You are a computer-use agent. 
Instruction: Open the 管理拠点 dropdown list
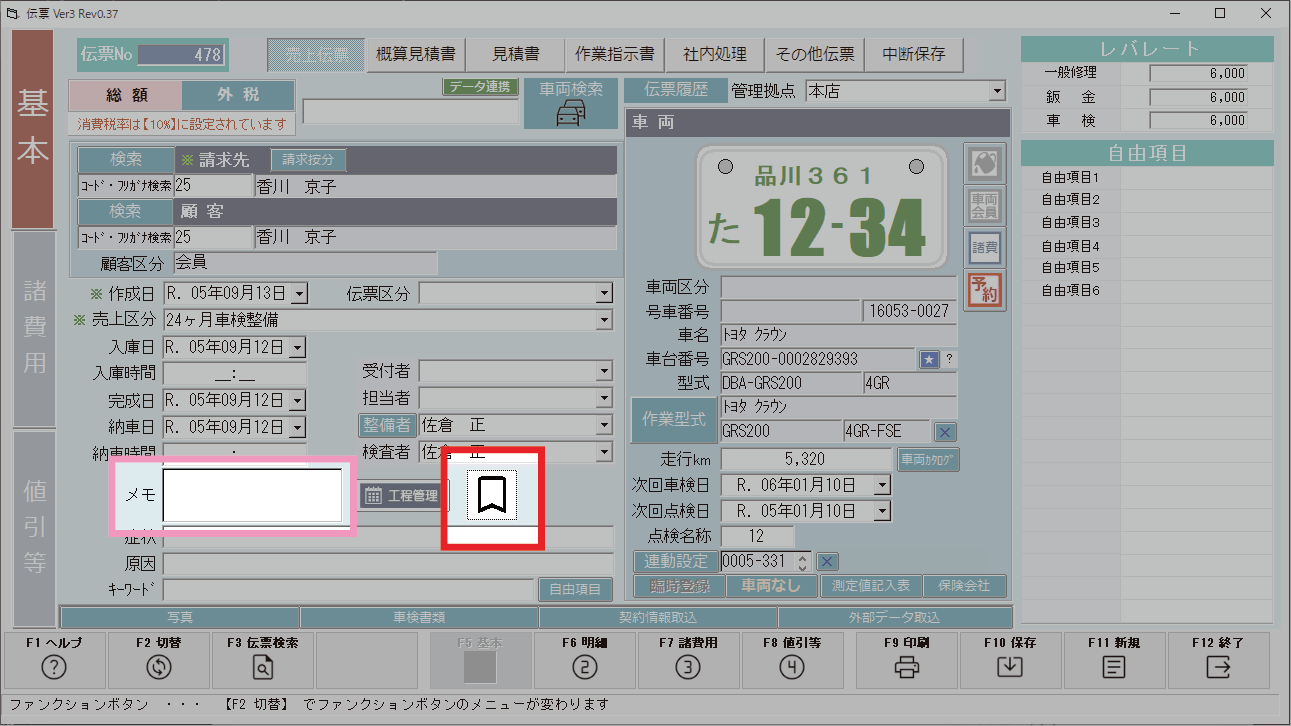click(996, 92)
